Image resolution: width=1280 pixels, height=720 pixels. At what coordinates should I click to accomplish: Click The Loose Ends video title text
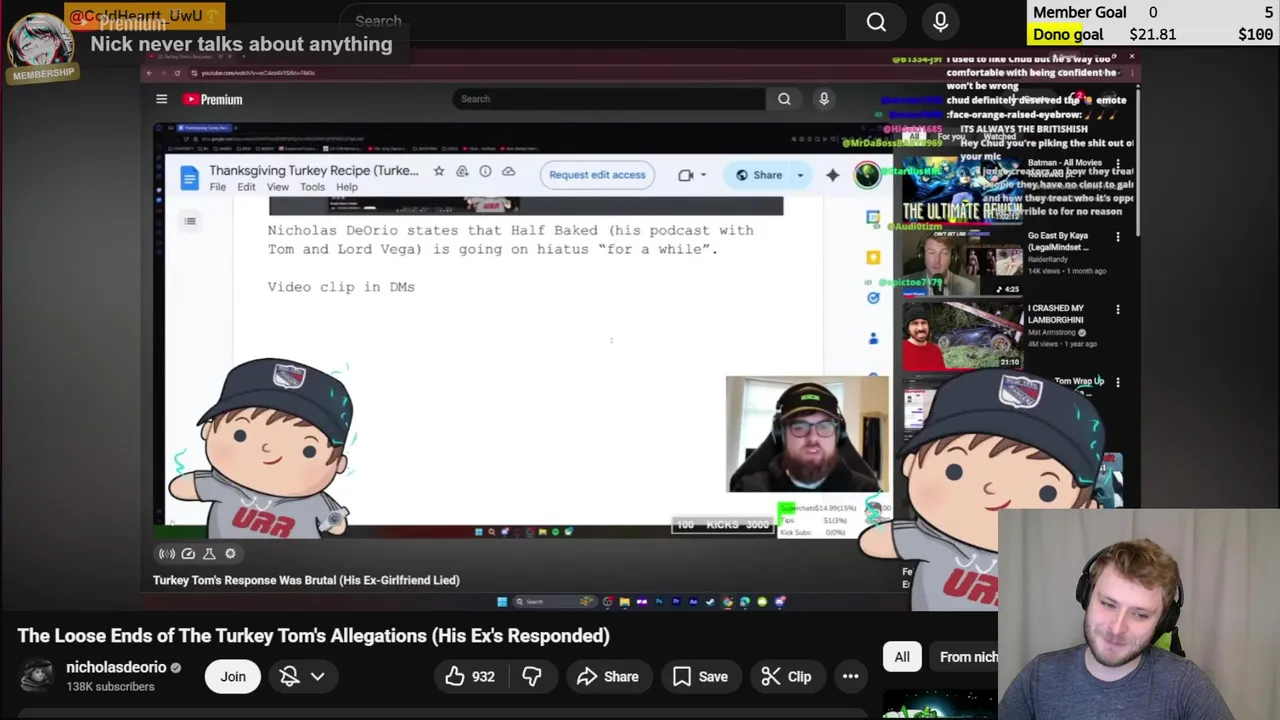tap(313, 636)
